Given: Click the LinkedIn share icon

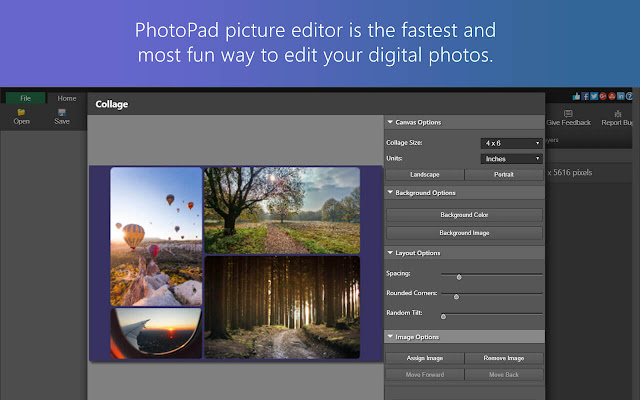Looking at the screenshot, I should coord(621,96).
